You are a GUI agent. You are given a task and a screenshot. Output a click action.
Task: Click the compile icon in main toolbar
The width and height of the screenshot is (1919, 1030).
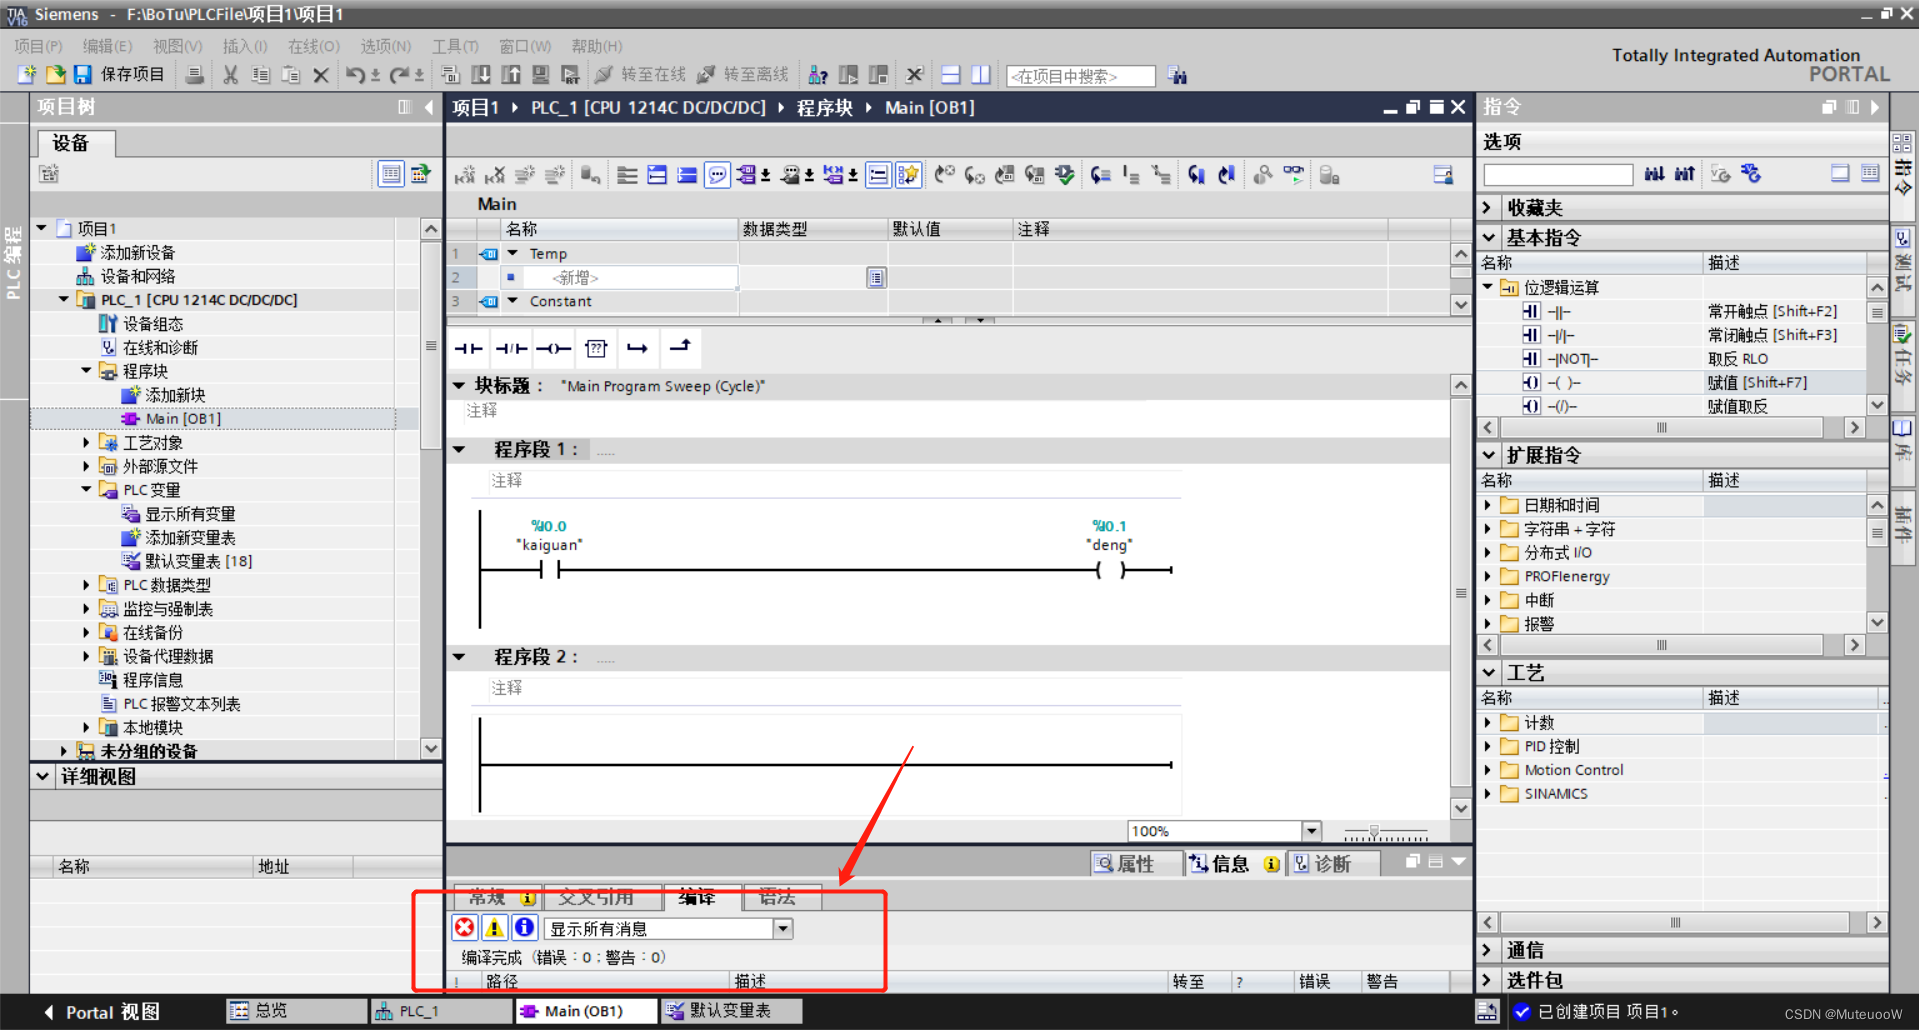coord(451,75)
